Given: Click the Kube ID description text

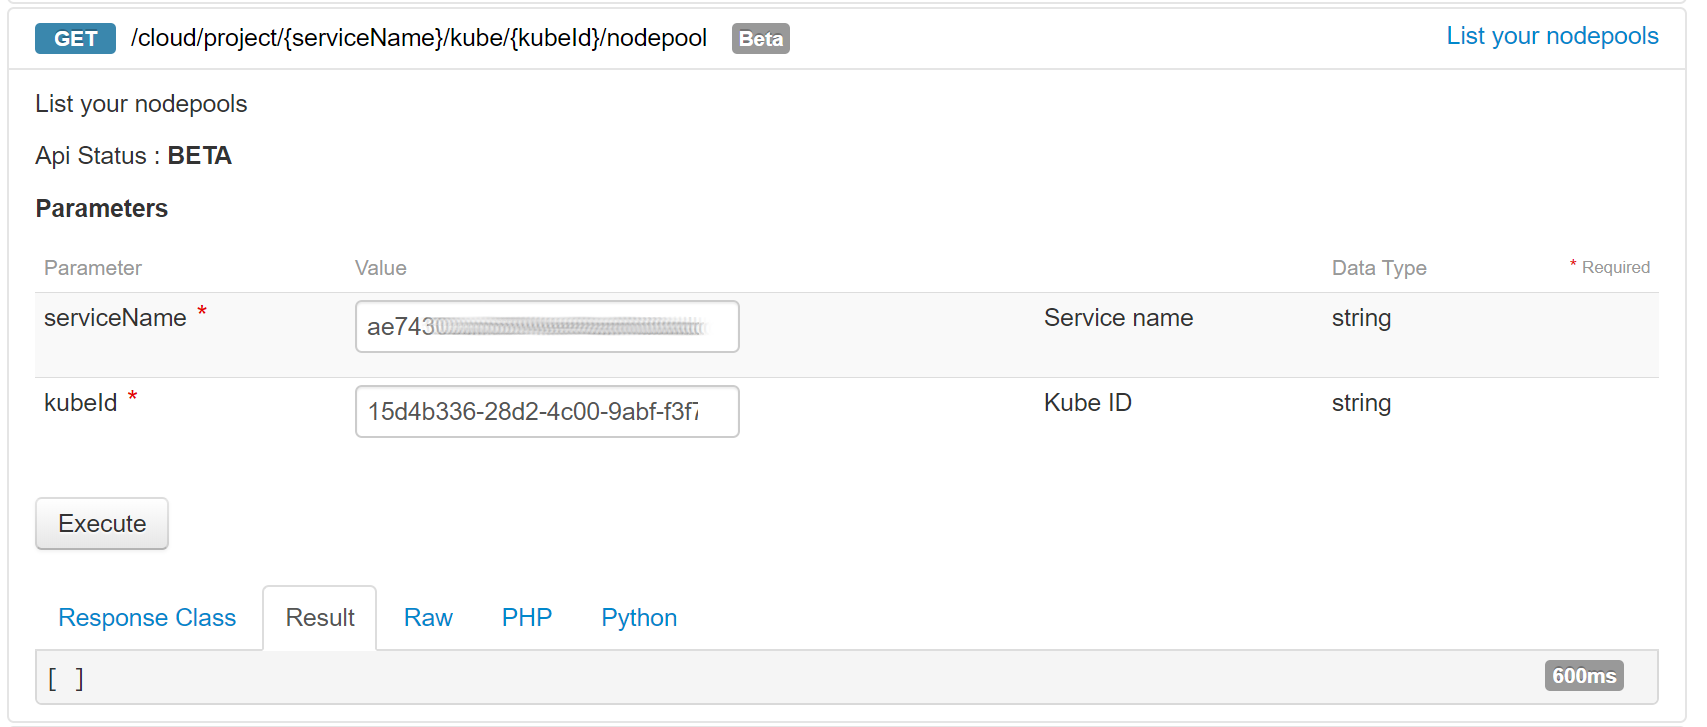Looking at the screenshot, I should tap(1088, 403).
